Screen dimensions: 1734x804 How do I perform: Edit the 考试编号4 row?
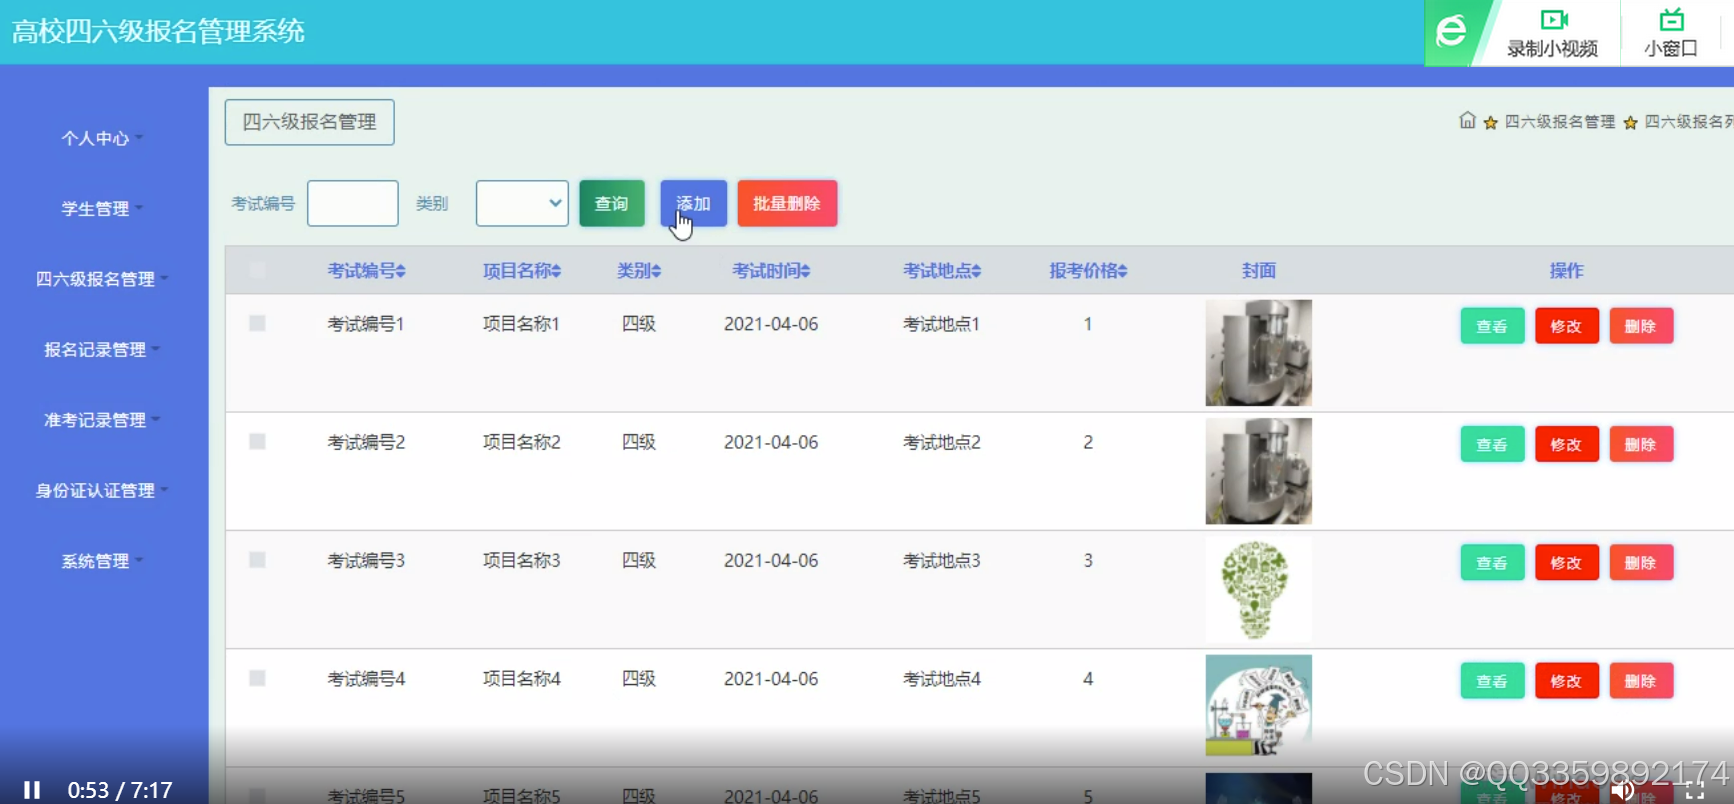1566,681
